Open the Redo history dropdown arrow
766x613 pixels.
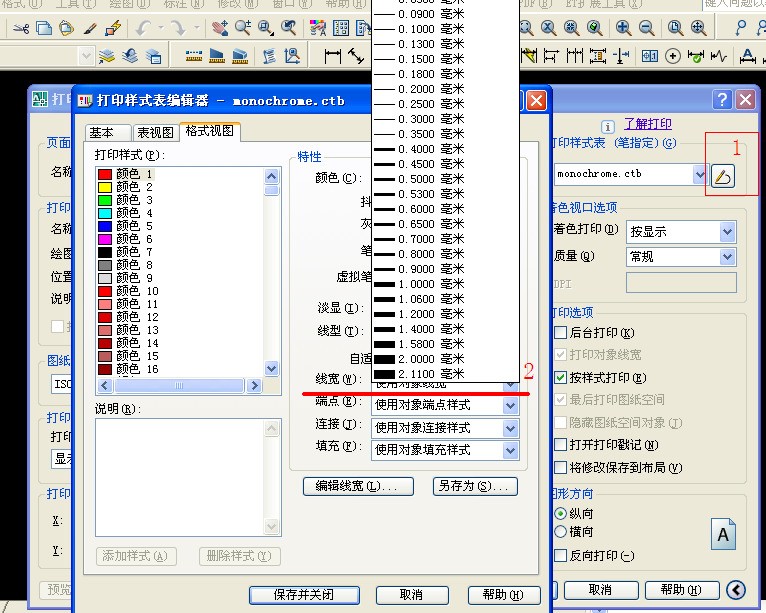[x=196, y=28]
